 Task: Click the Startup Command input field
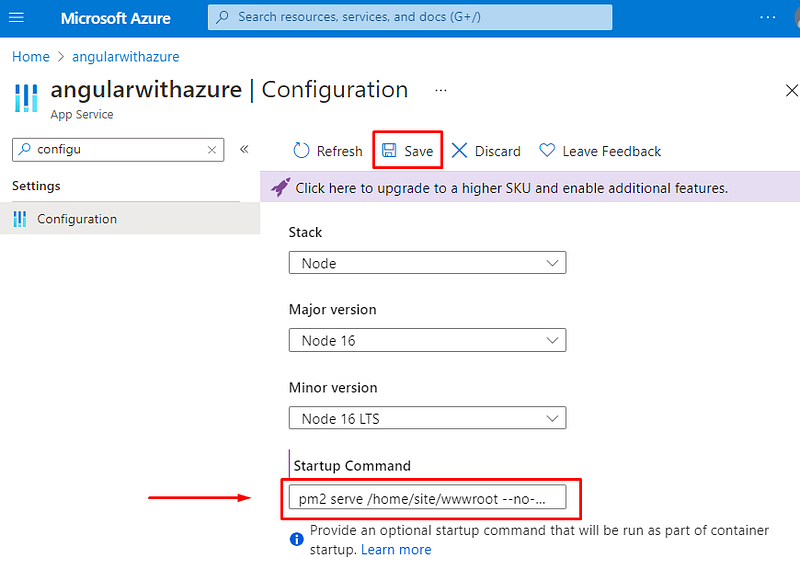(428, 498)
